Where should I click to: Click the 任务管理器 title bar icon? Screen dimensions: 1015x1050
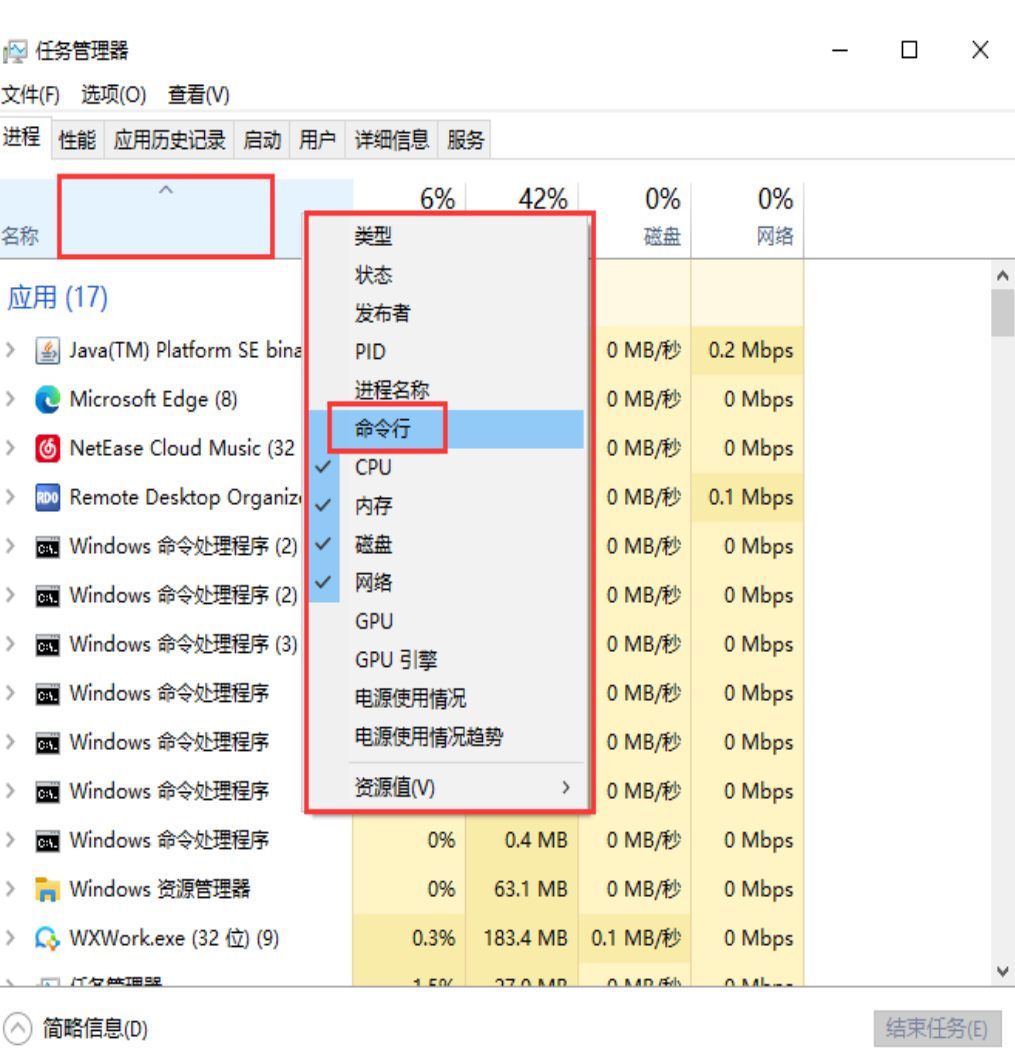click(x=16, y=51)
